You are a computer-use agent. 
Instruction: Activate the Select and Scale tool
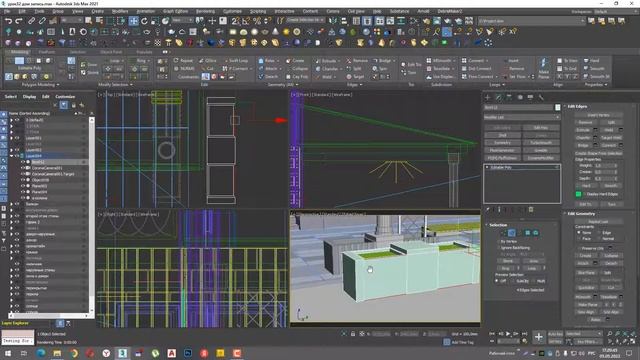tap(155, 20)
